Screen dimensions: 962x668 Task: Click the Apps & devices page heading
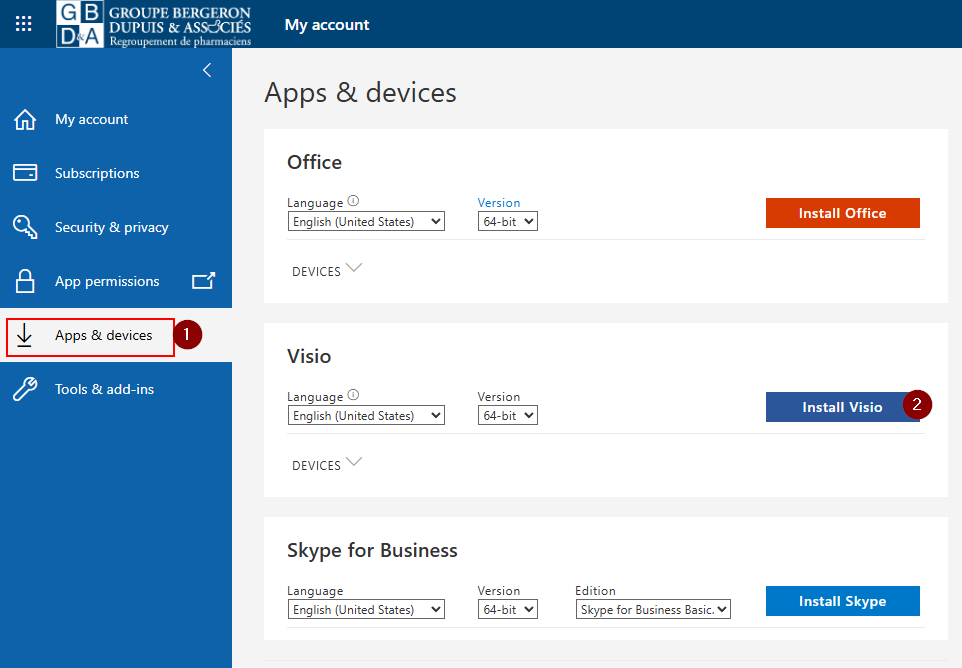coord(361,93)
